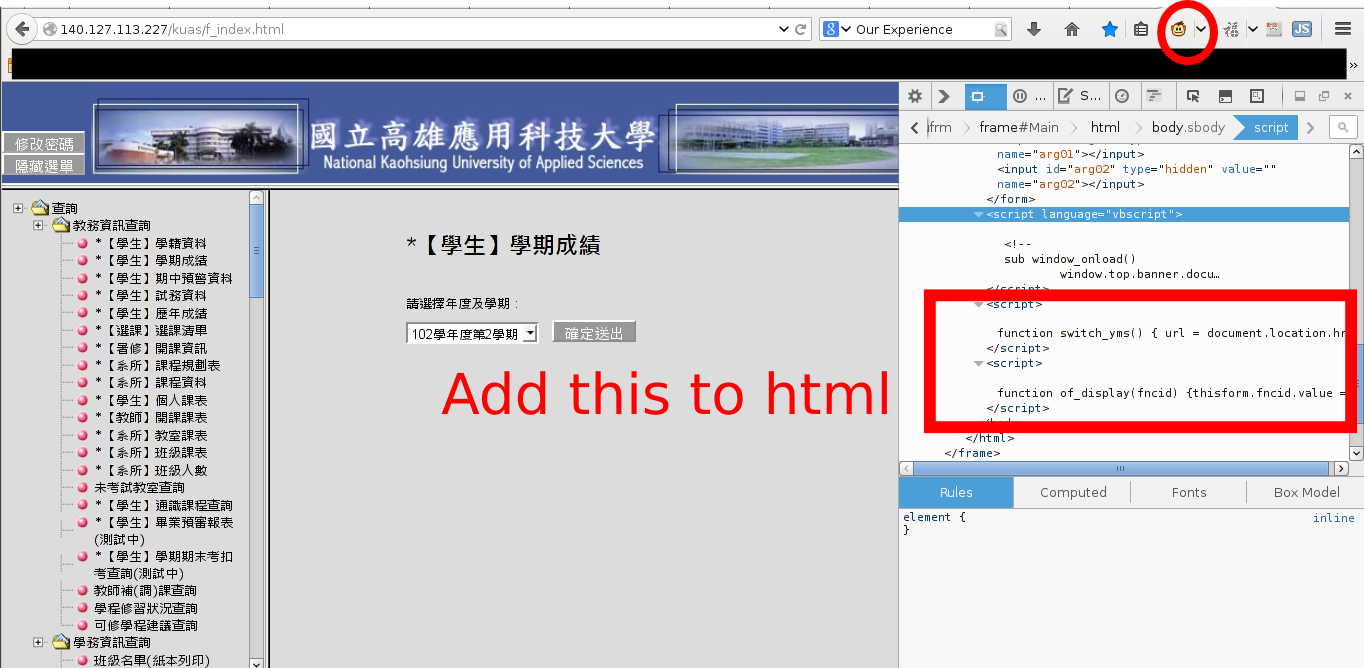
Task: Expand the 學務資訊查詢 folder
Action: [38, 642]
